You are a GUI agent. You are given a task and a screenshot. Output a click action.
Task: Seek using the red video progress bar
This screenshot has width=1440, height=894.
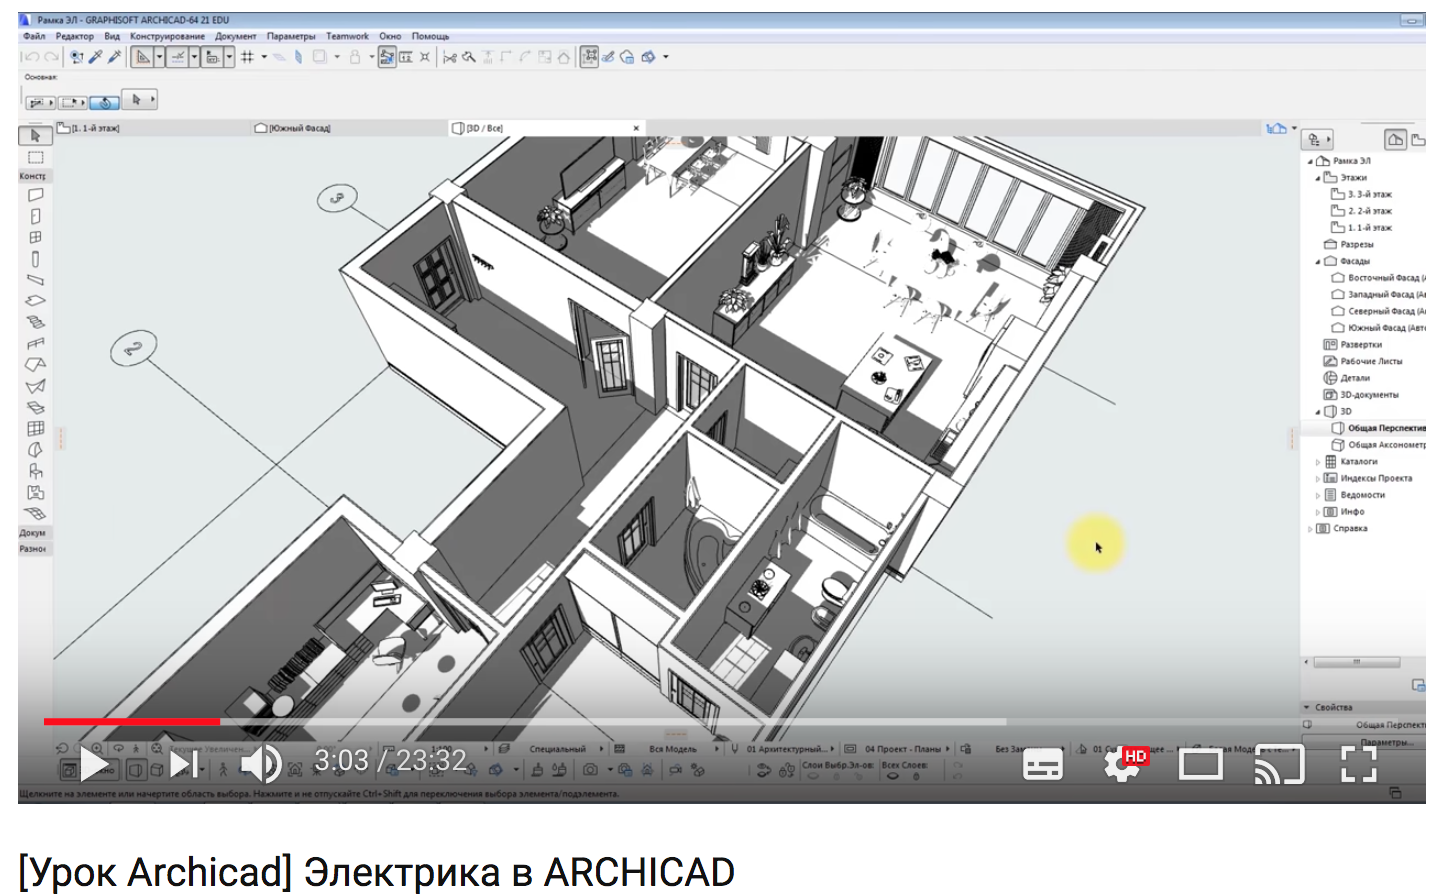(131, 721)
